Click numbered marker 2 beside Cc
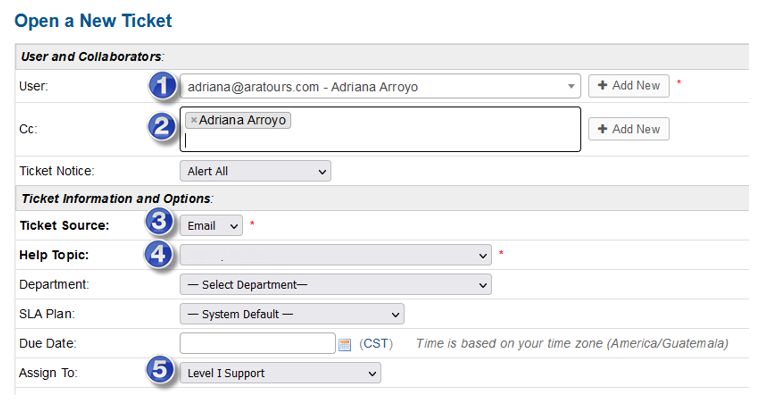Viewport: 777px width, 403px height. [x=162, y=126]
